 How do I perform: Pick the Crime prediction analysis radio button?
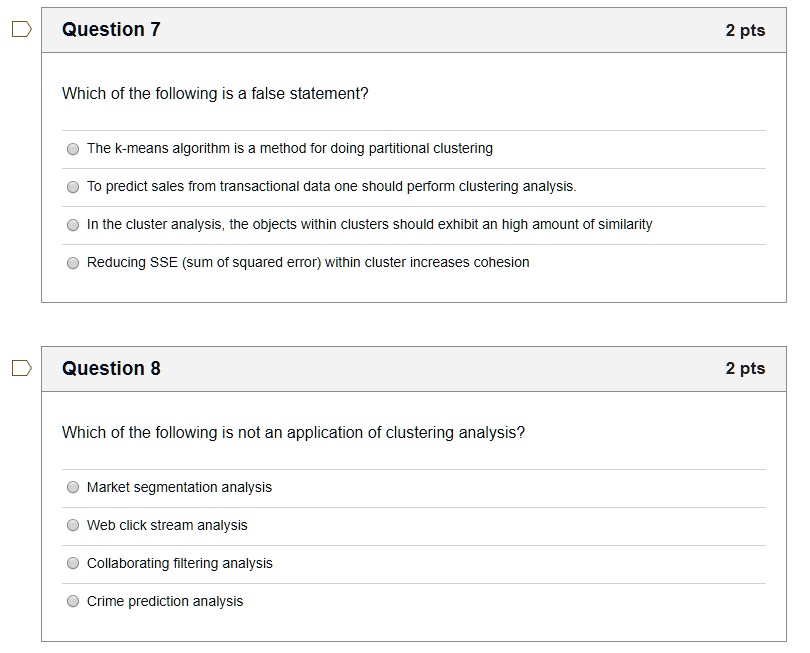[x=73, y=601]
